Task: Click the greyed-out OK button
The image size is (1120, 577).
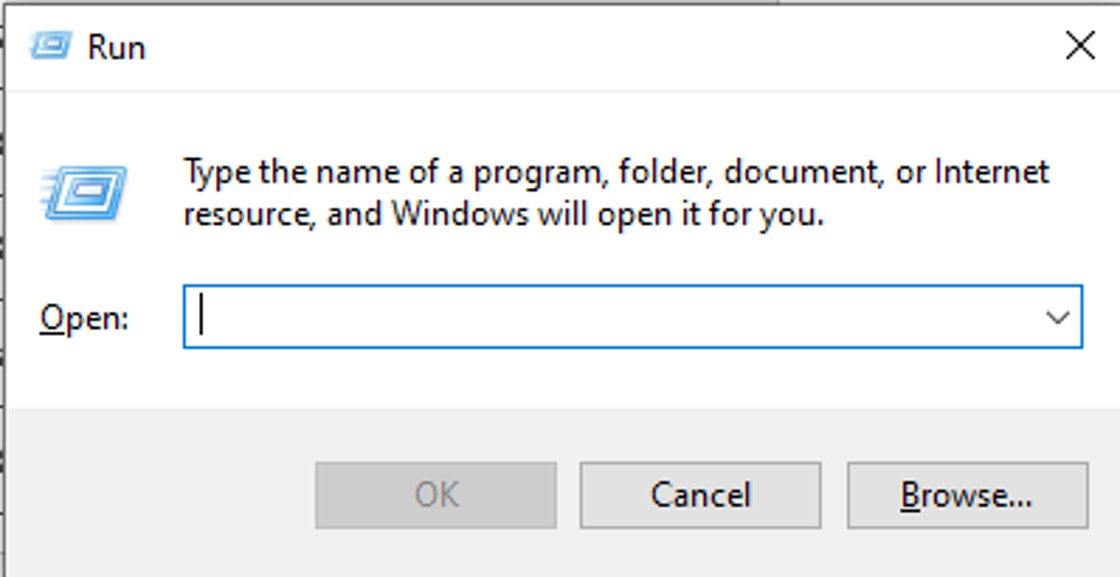Action: pos(436,495)
